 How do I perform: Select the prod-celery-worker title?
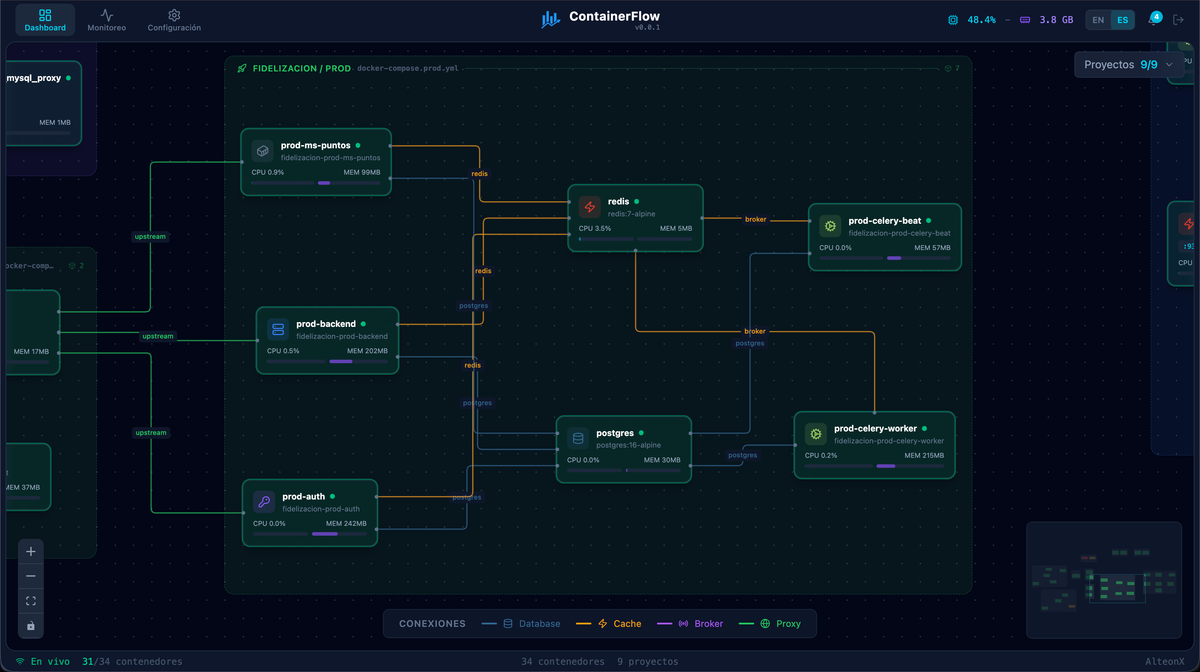point(875,428)
